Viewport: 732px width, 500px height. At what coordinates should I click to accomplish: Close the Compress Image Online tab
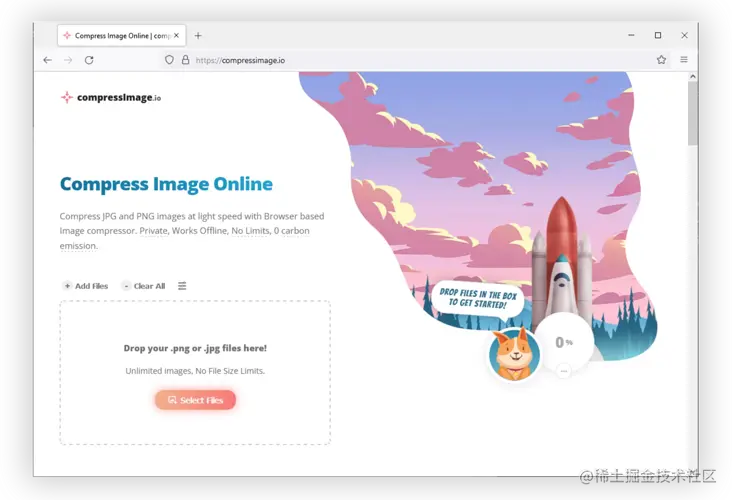pyautogui.click(x=176, y=35)
